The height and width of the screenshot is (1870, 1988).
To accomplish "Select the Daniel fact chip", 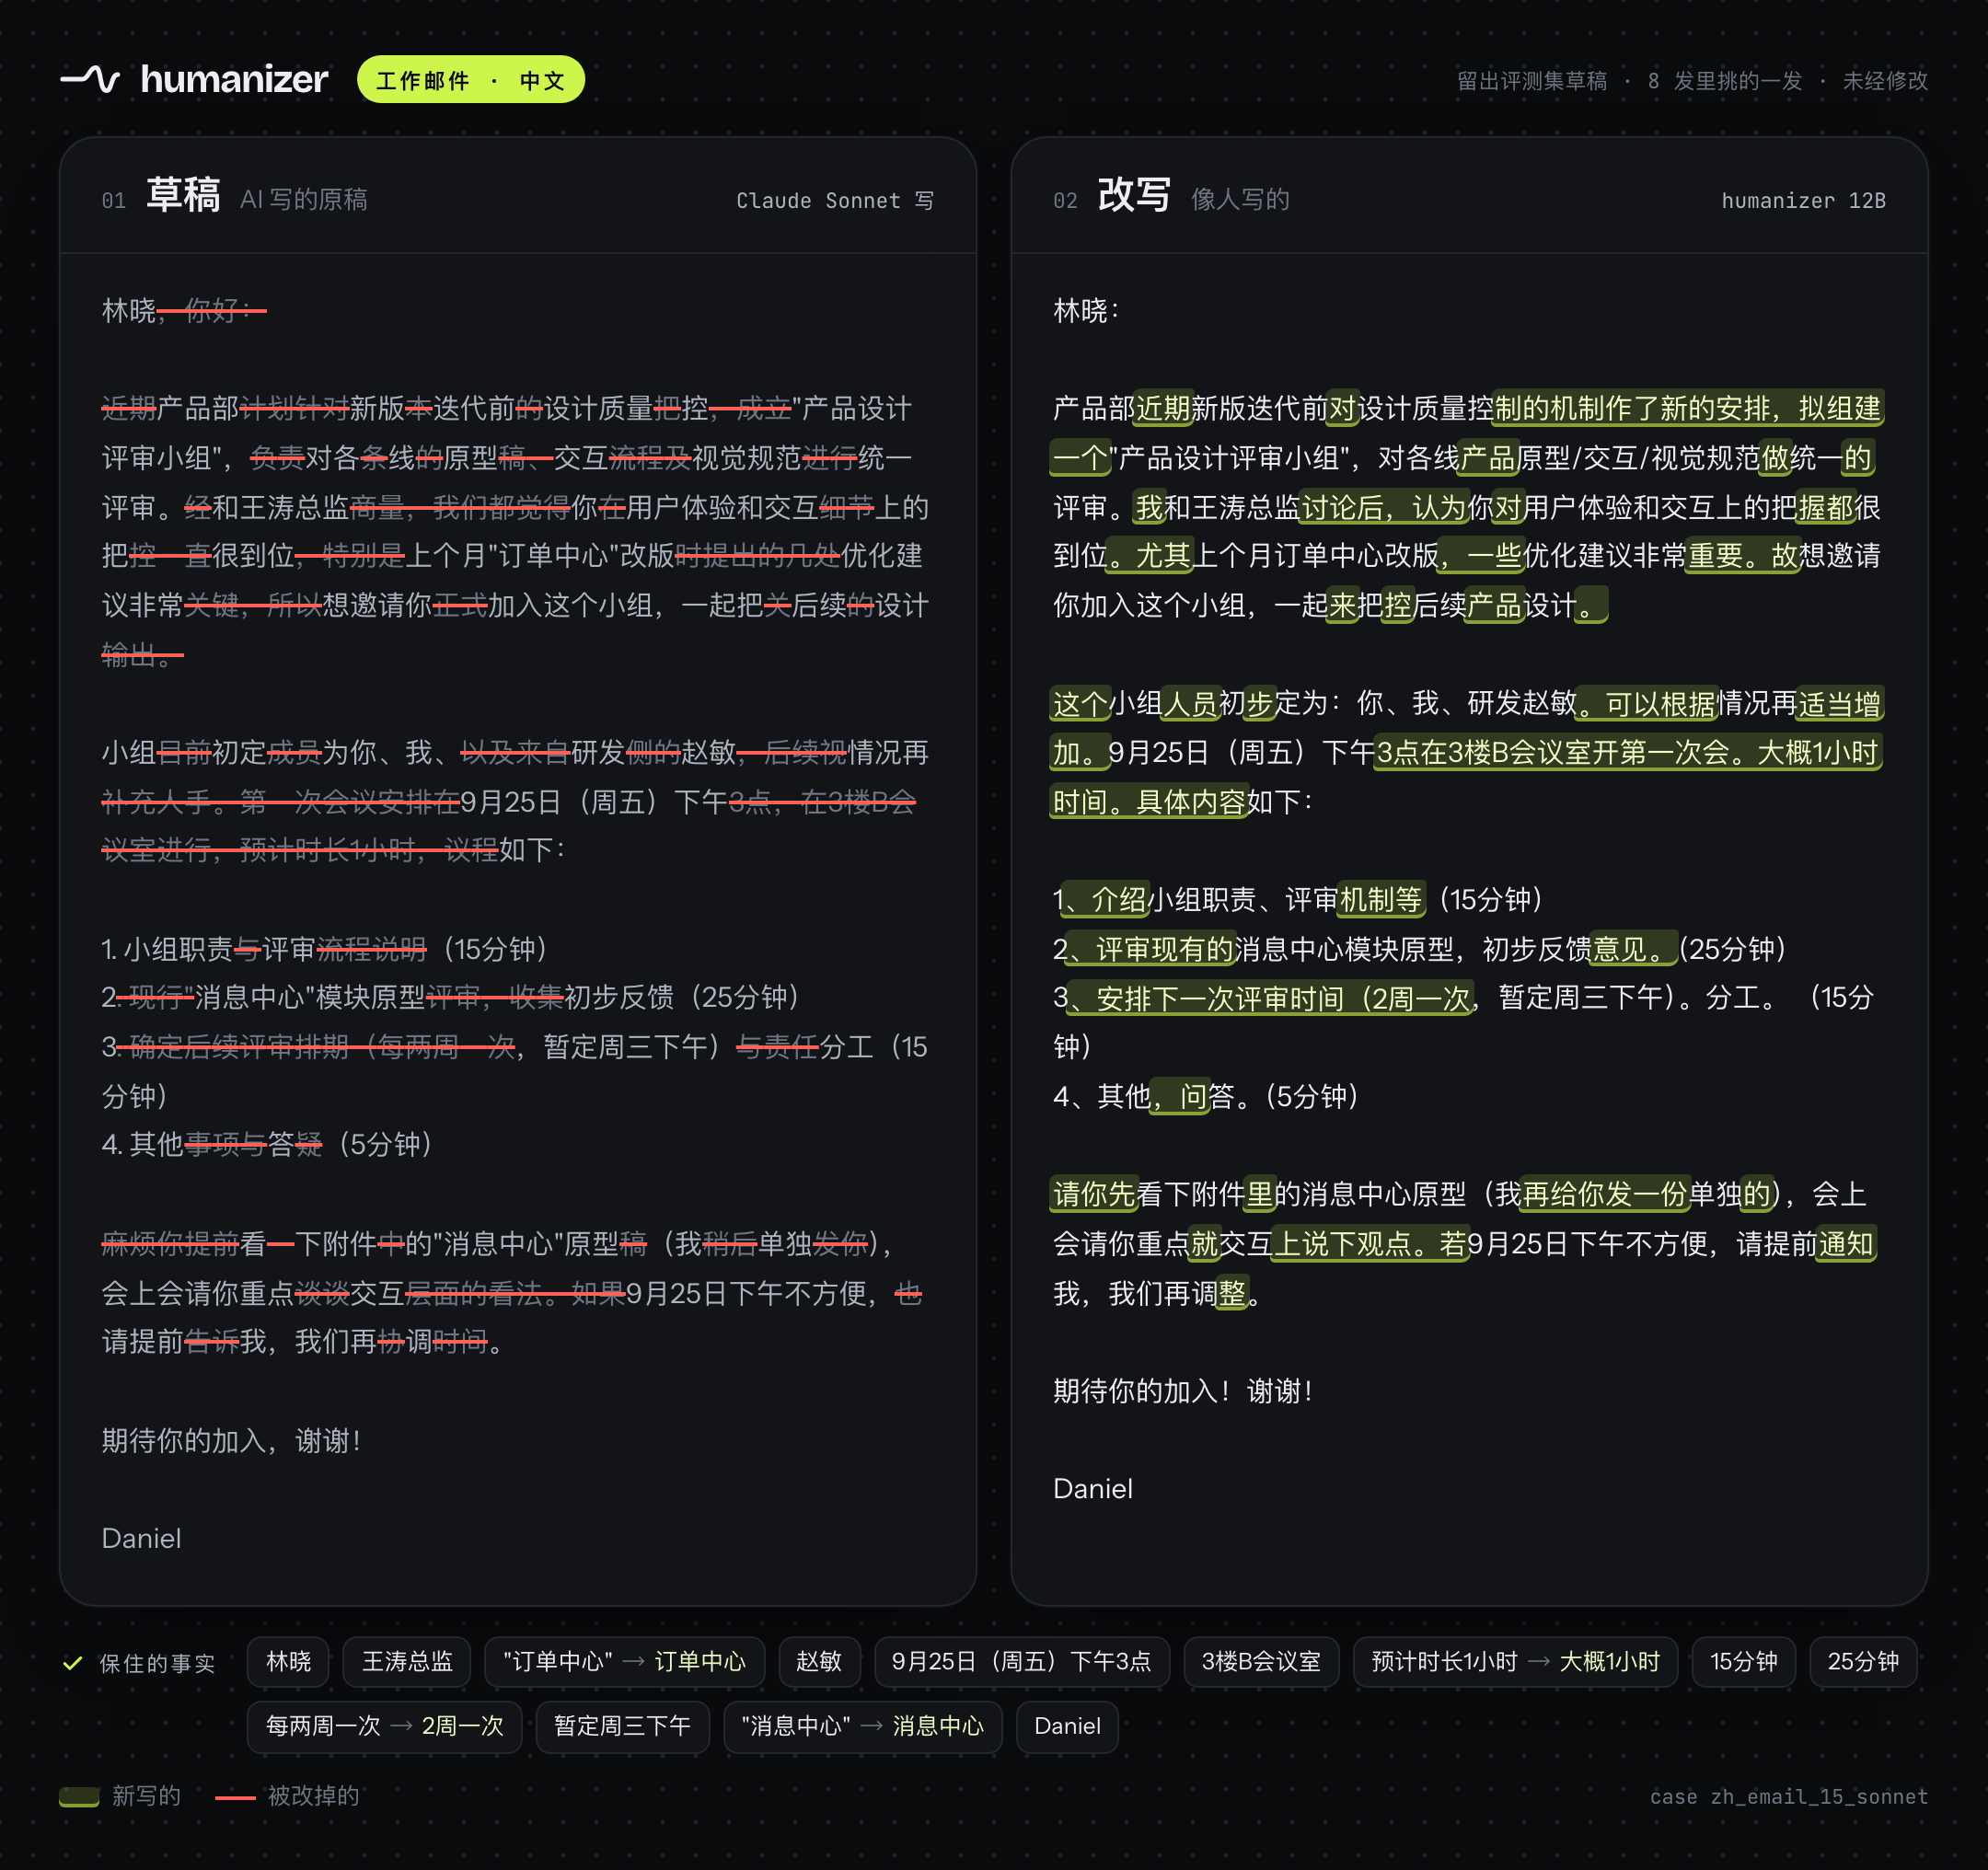I will click(1067, 1726).
